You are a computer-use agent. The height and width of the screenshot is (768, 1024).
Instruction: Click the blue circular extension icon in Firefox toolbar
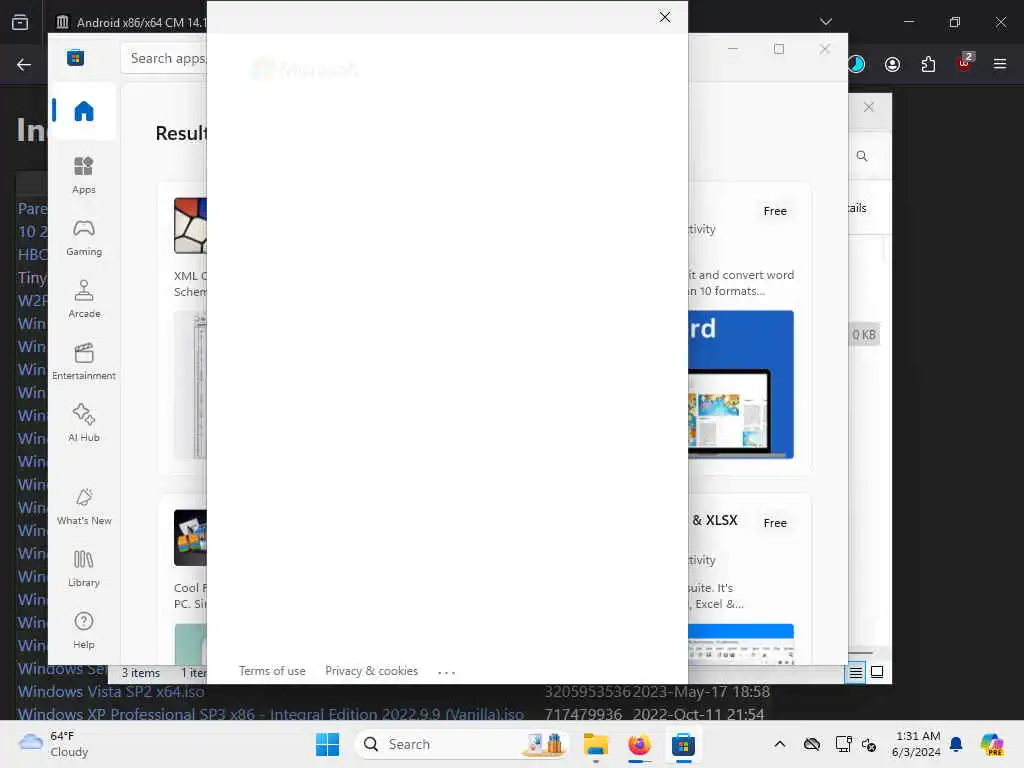[856, 64]
